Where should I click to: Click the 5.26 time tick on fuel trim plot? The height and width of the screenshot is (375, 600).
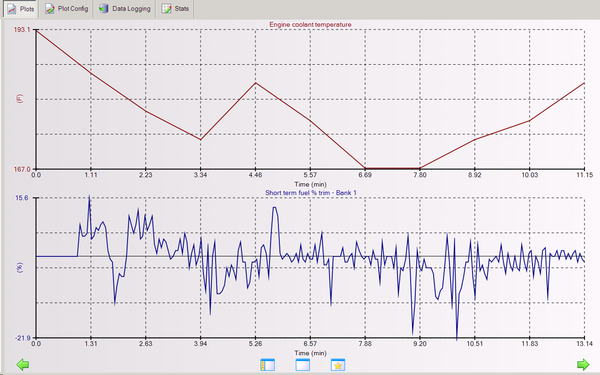(256, 344)
